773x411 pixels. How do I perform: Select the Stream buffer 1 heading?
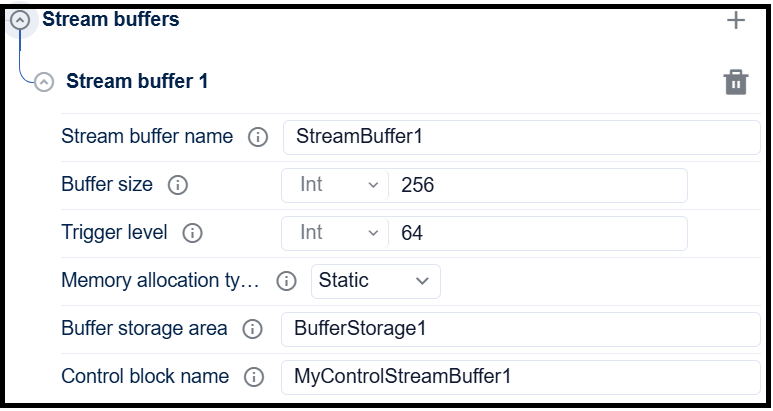pos(137,81)
